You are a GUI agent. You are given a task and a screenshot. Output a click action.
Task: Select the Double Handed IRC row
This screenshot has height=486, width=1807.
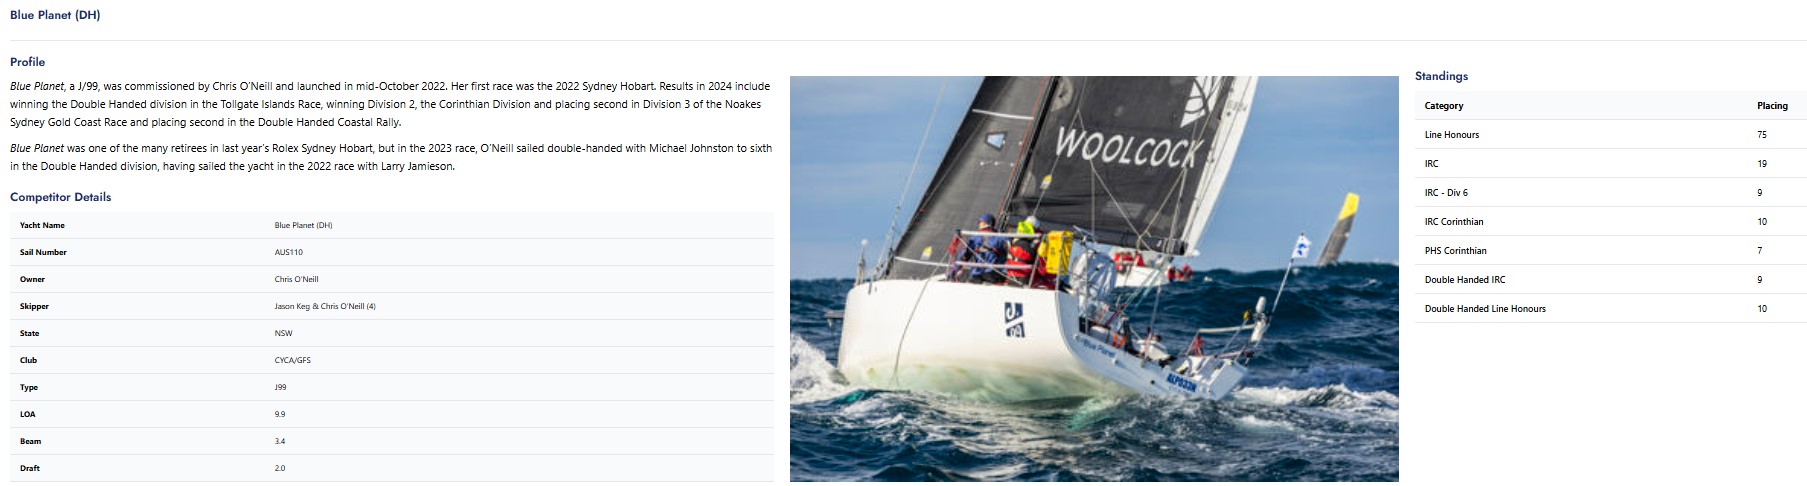(x=1610, y=280)
